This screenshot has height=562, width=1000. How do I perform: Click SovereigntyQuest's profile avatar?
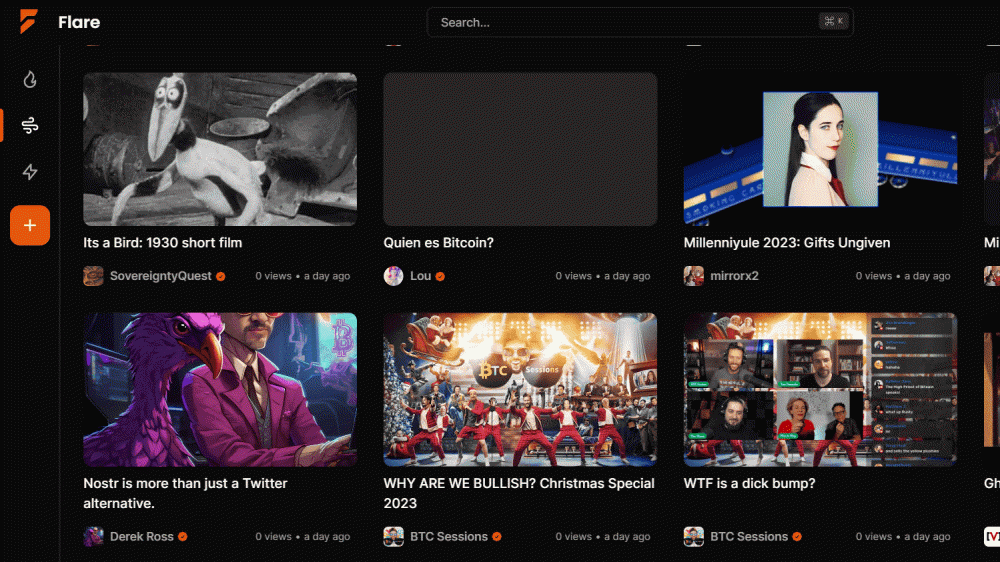(x=93, y=276)
